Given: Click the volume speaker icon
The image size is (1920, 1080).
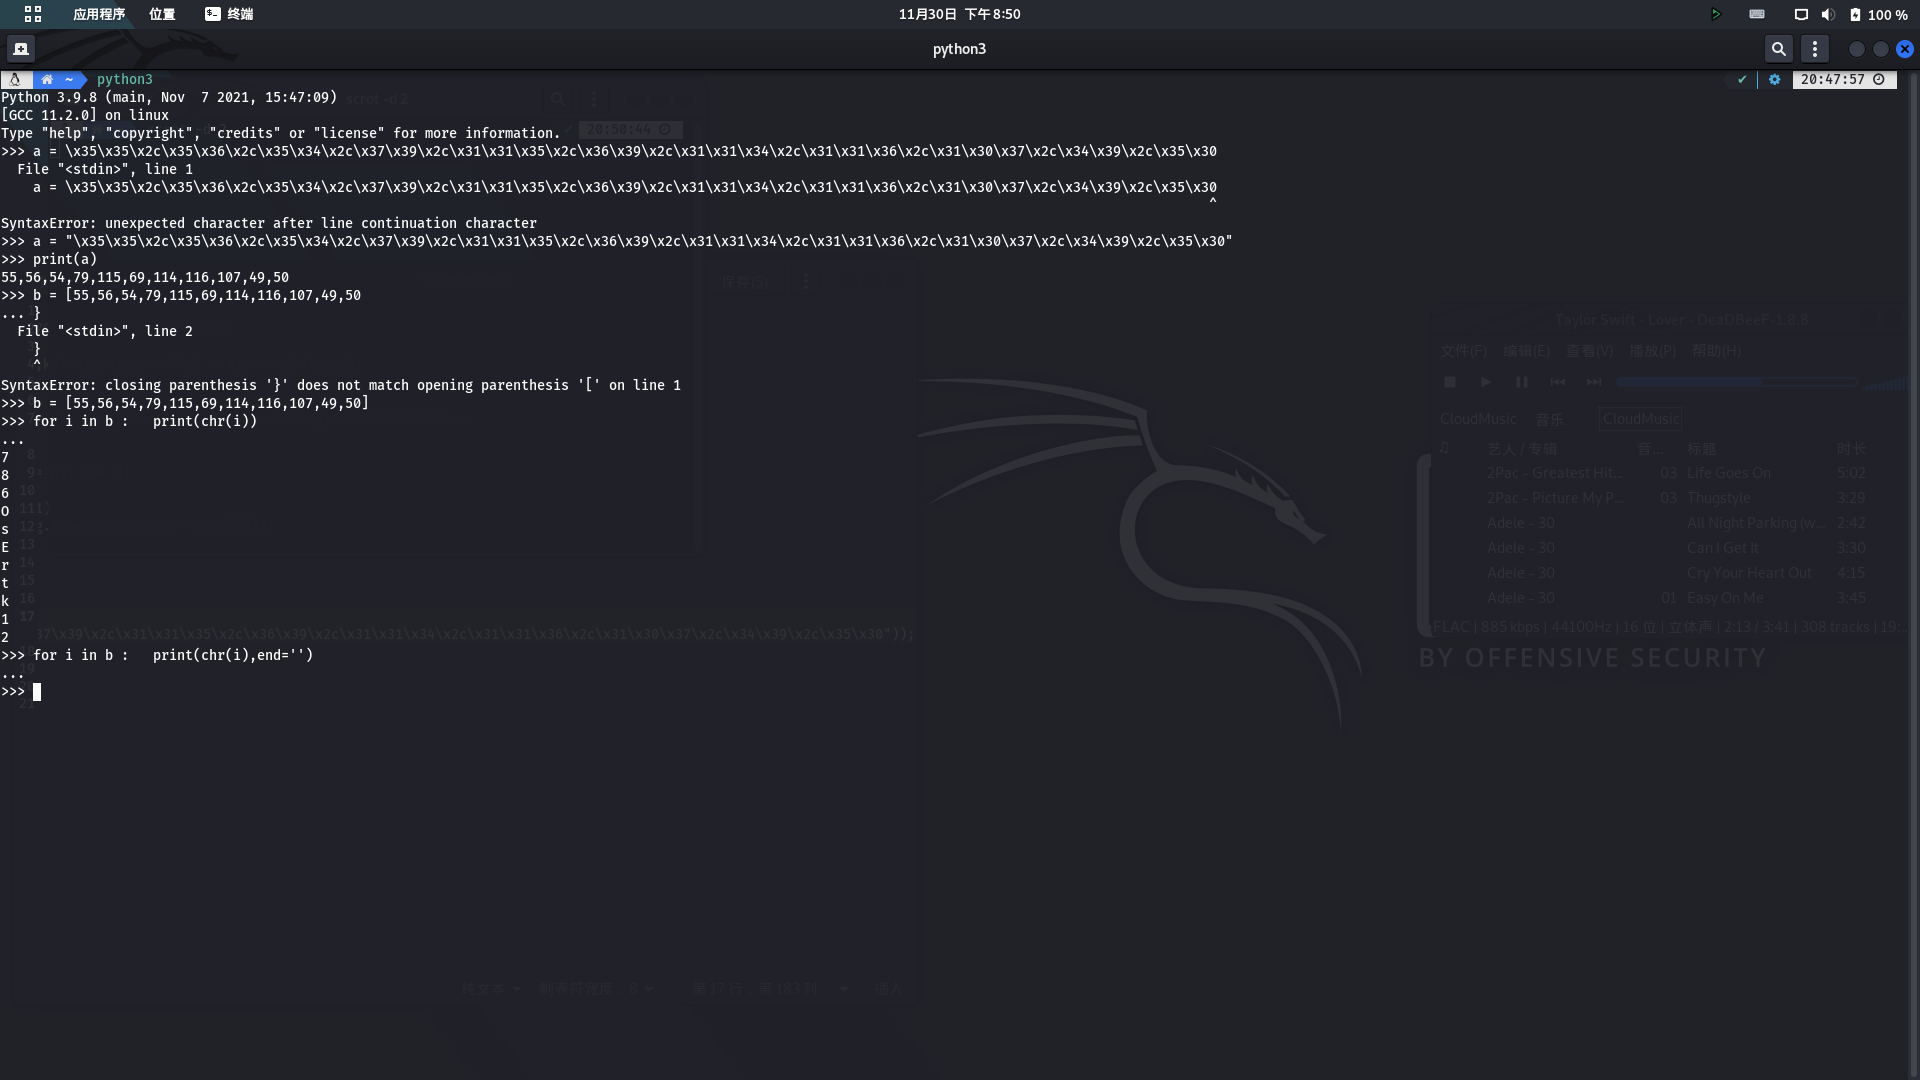Looking at the screenshot, I should click(1828, 14).
